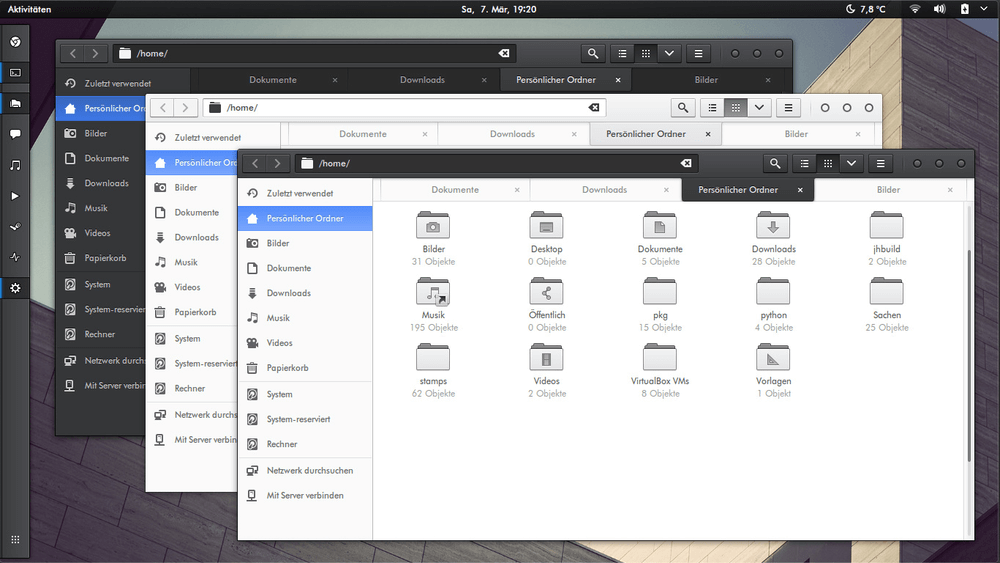Show applications grid in dock
Image resolution: width=1000 pixels, height=563 pixels.
[x=15, y=539]
